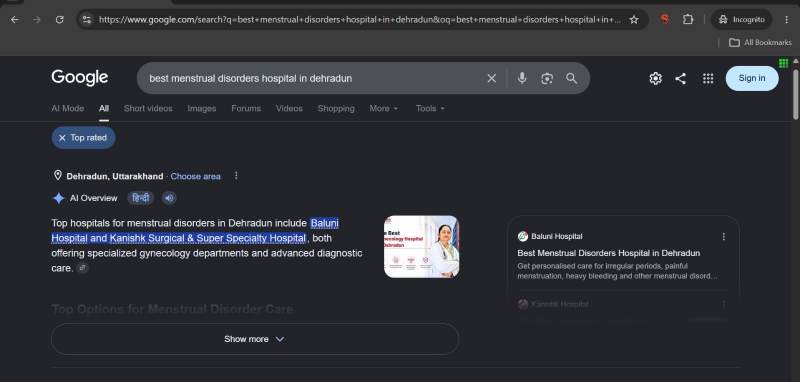
Task: Click Choose area link
Action: coord(195,176)
